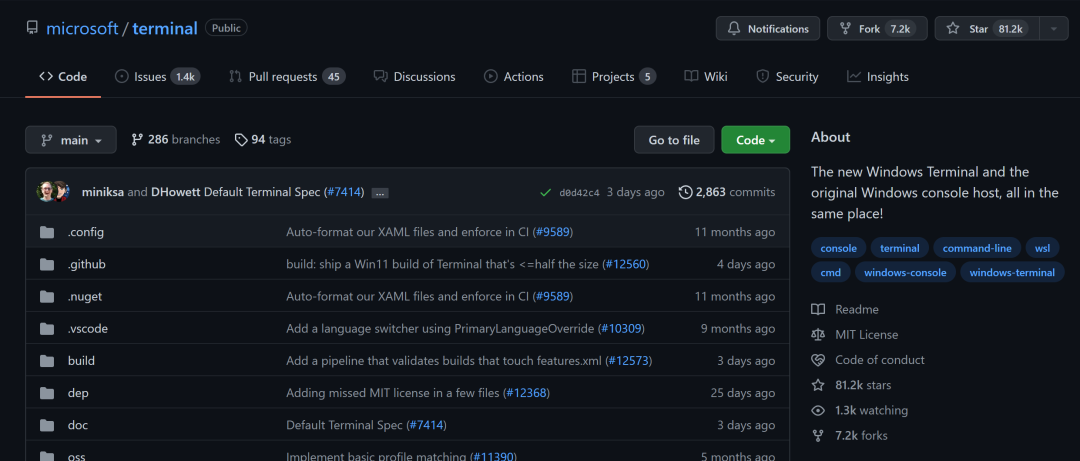Expand the commit message ellipsis button
Viewport: 1080px width, 461px height.
tap(380, 194)
